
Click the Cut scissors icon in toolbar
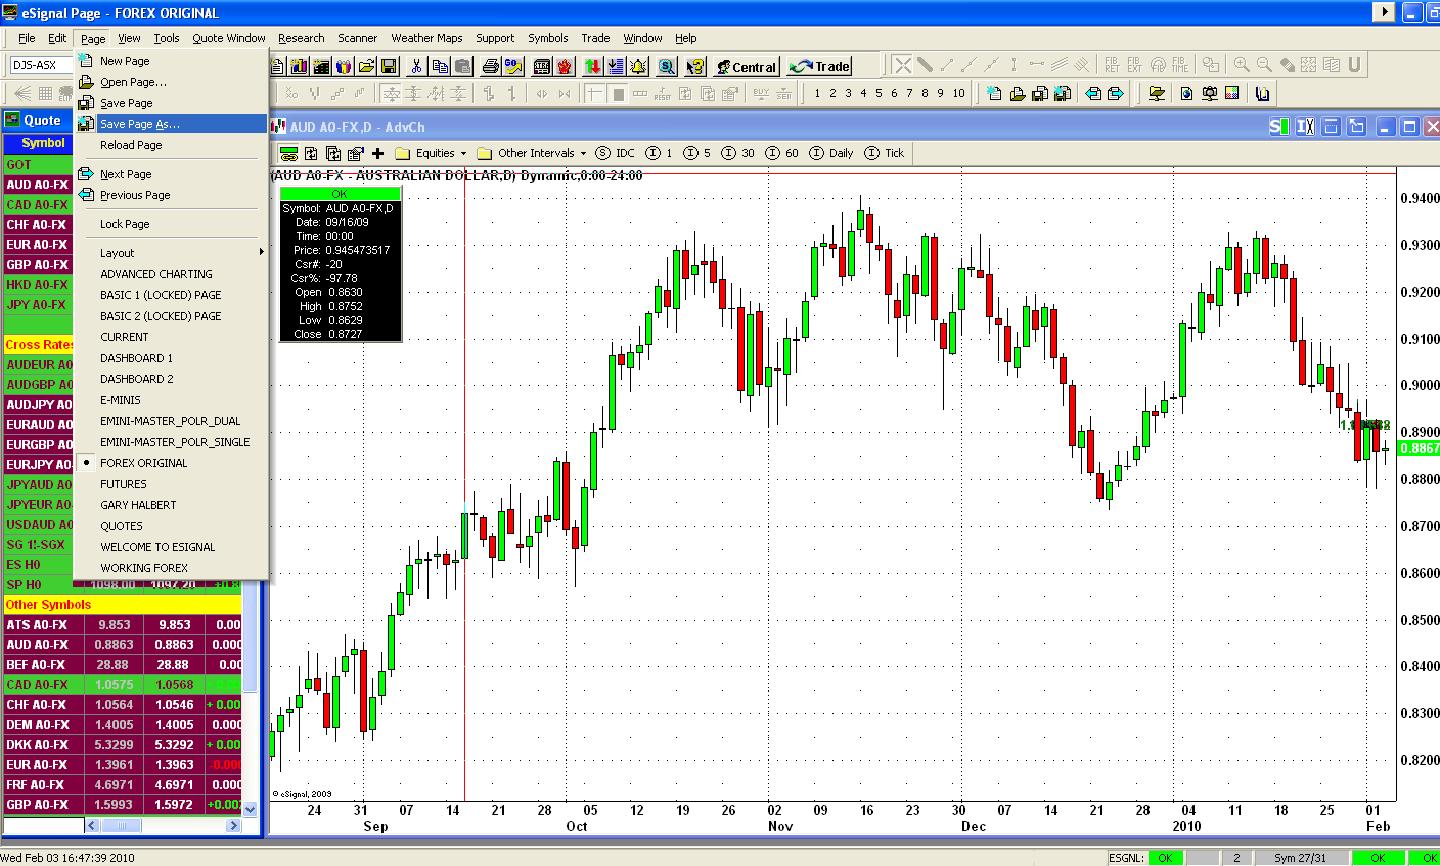pos(416,66)
